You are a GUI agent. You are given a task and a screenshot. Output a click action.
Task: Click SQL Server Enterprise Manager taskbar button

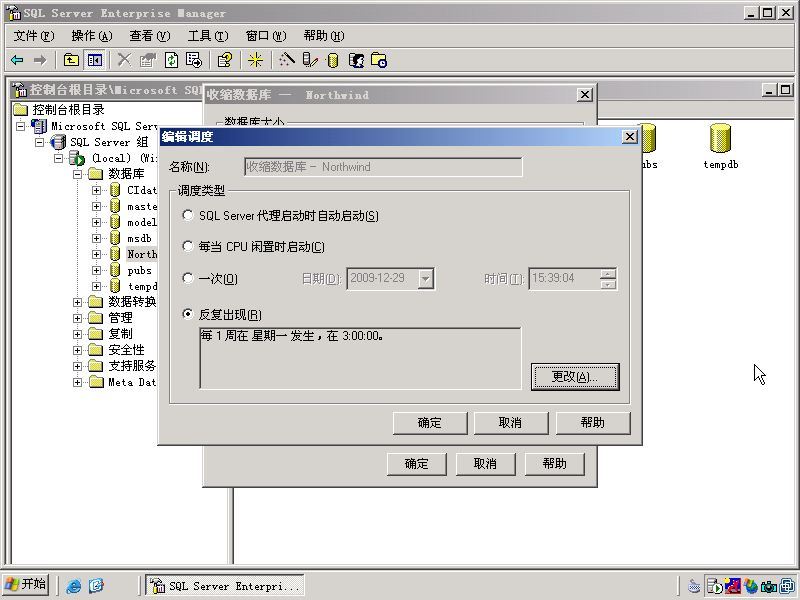225,586
